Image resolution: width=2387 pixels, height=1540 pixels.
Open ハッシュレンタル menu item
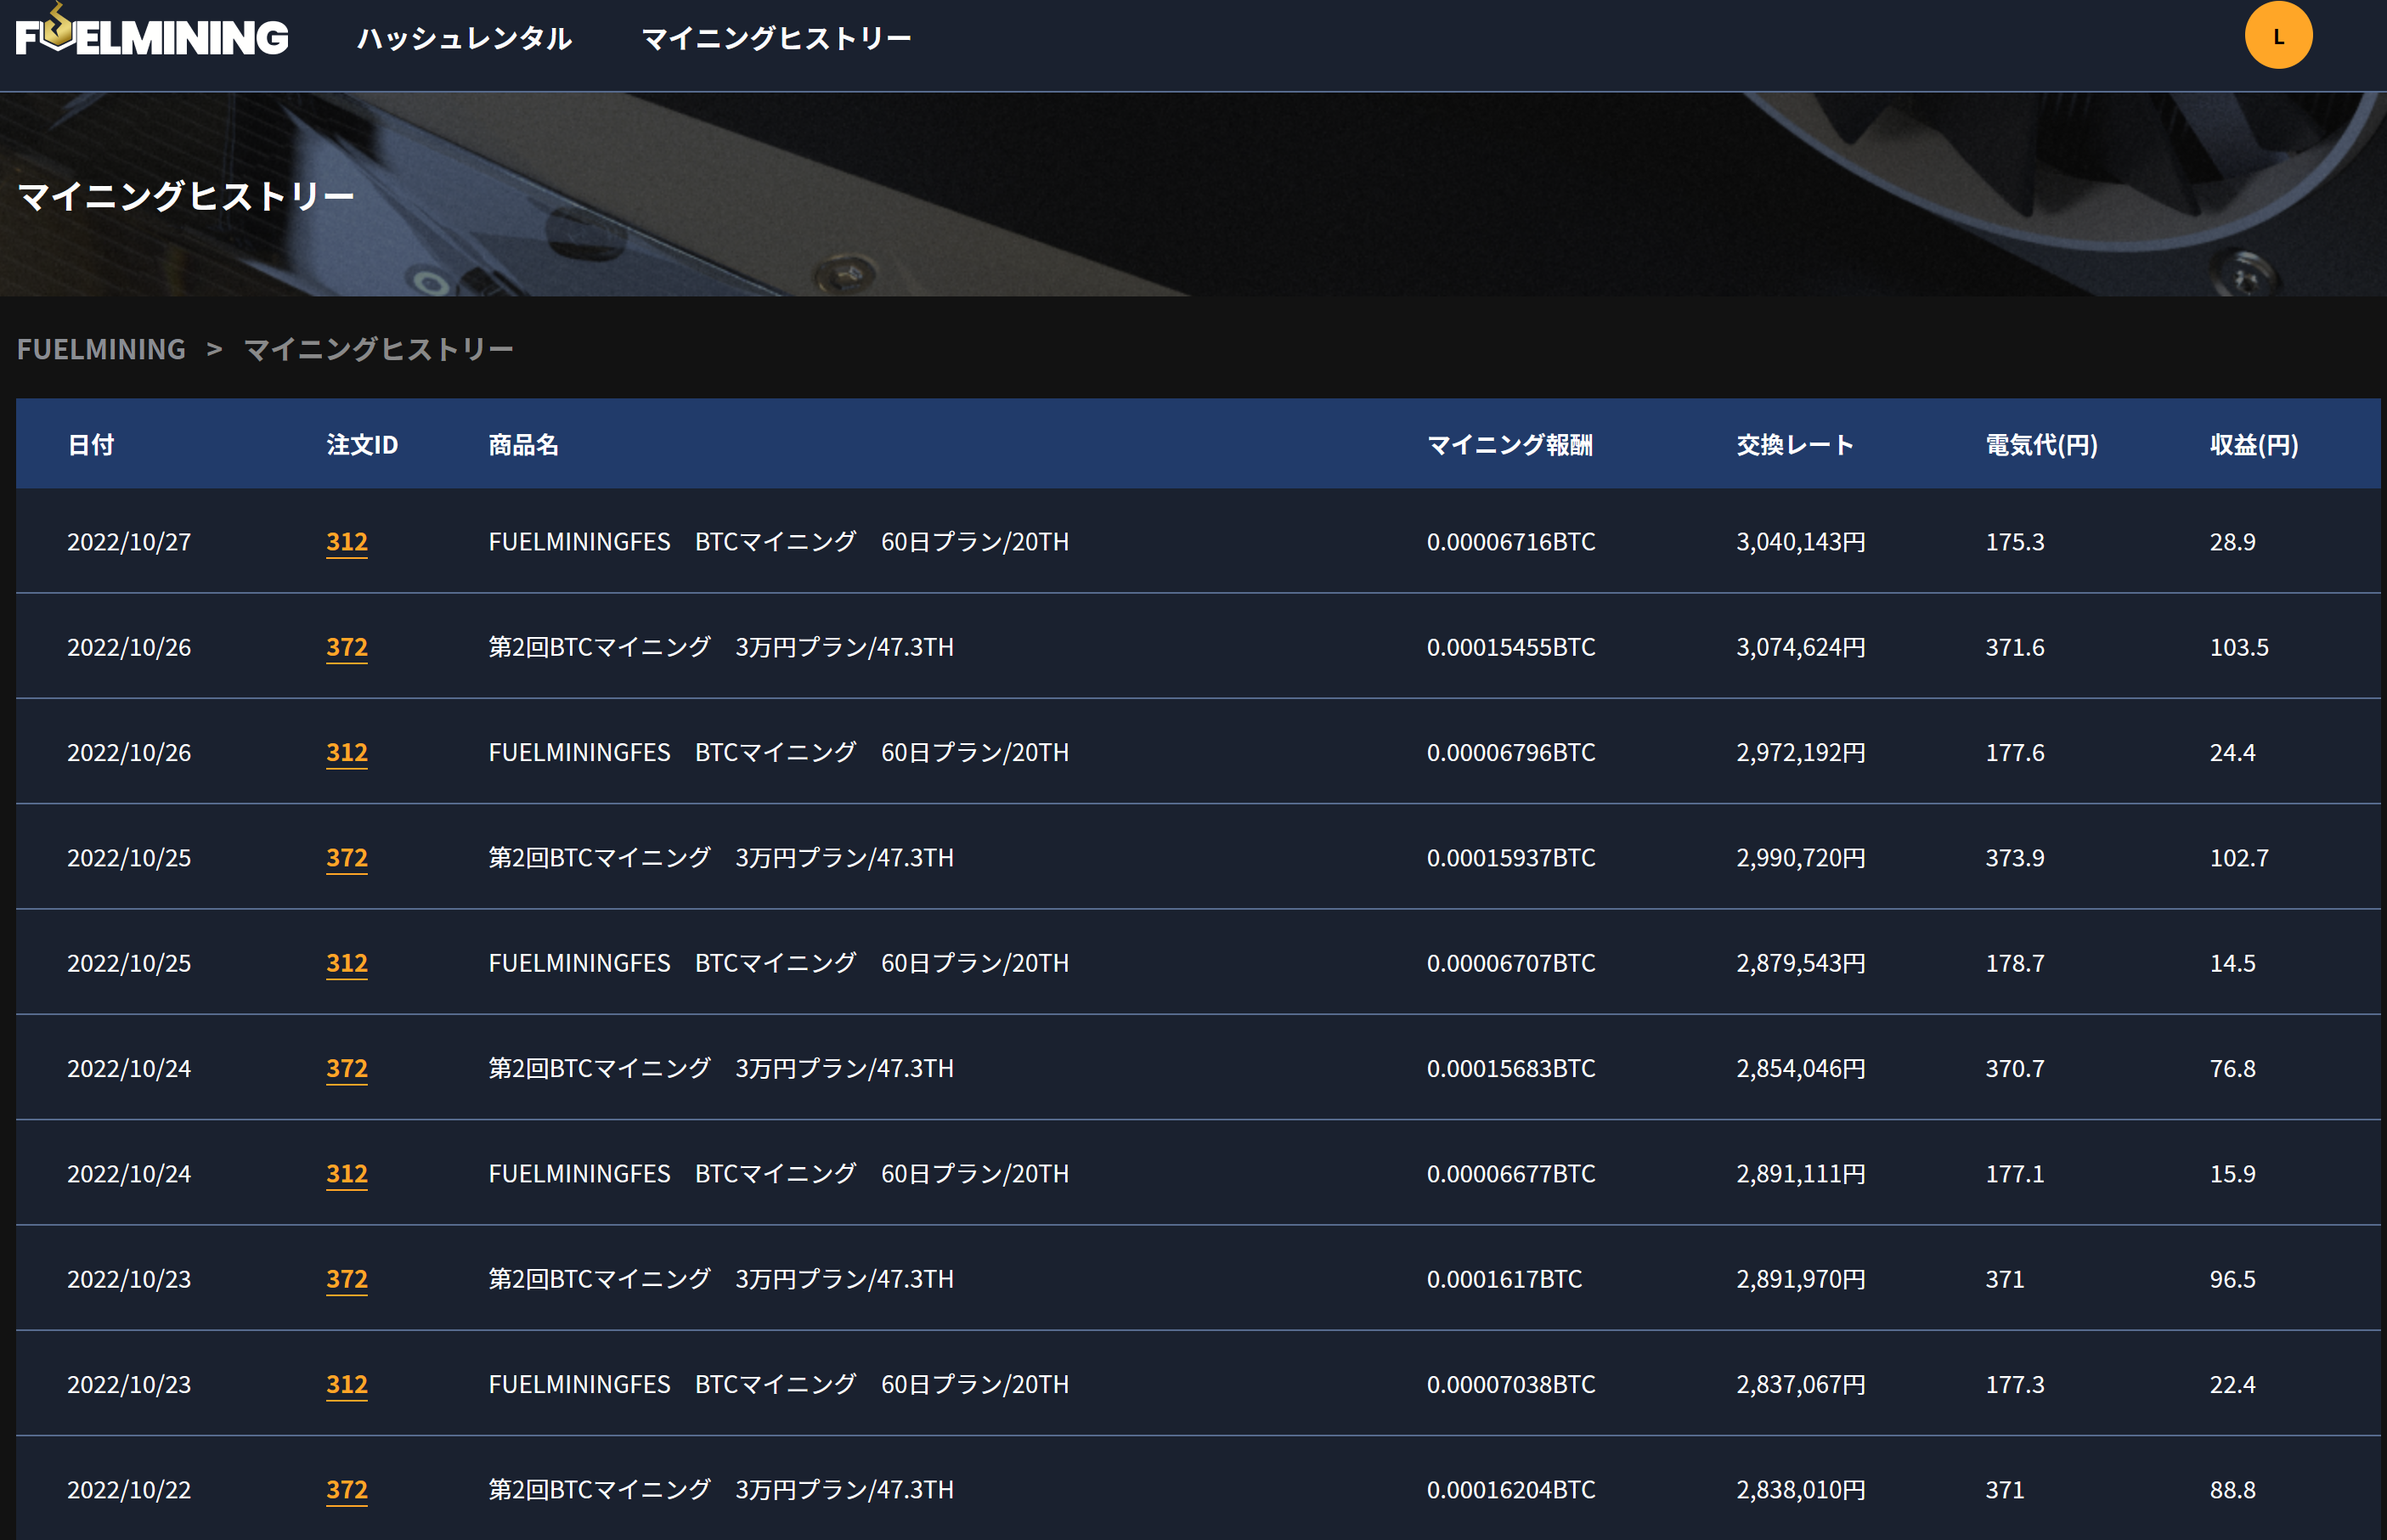[465, 38]
